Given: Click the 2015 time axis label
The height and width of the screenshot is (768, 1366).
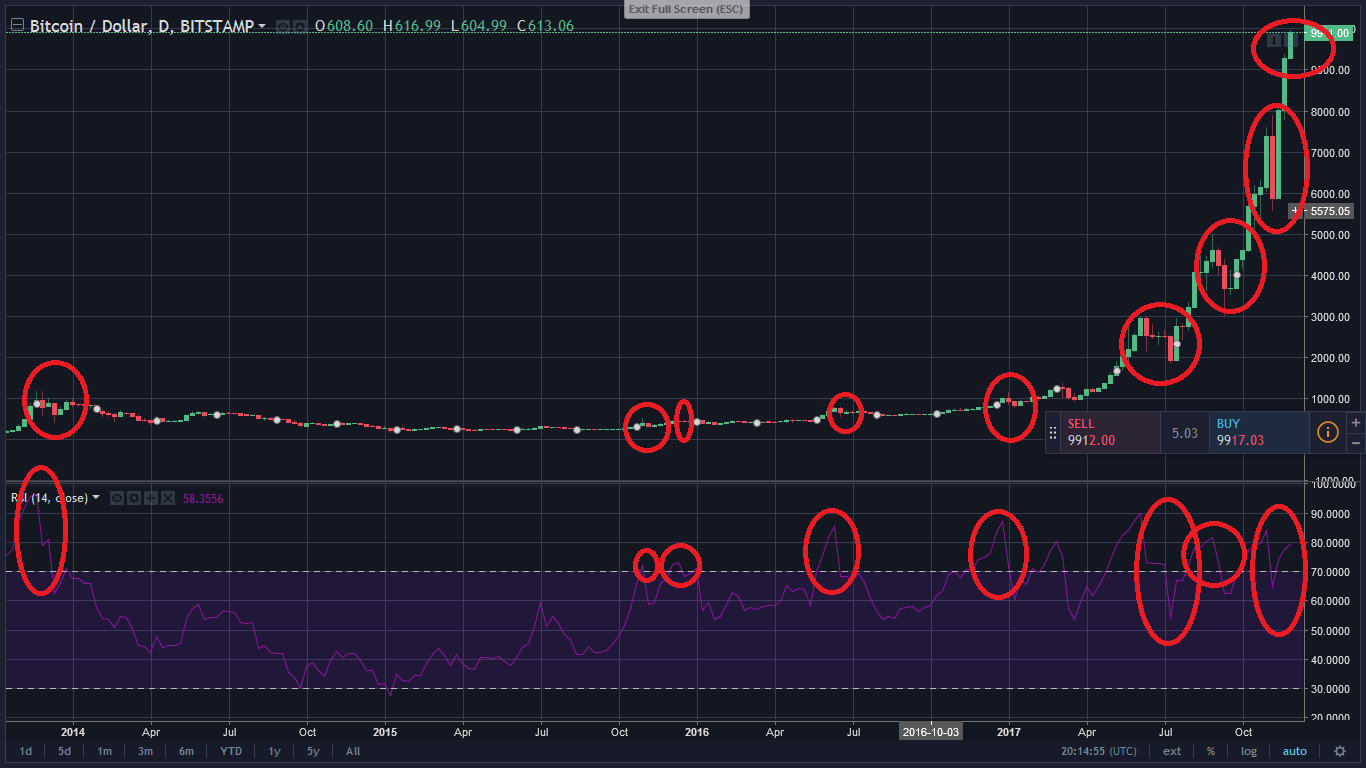Looking at the screenshot, I should (385, 731).
